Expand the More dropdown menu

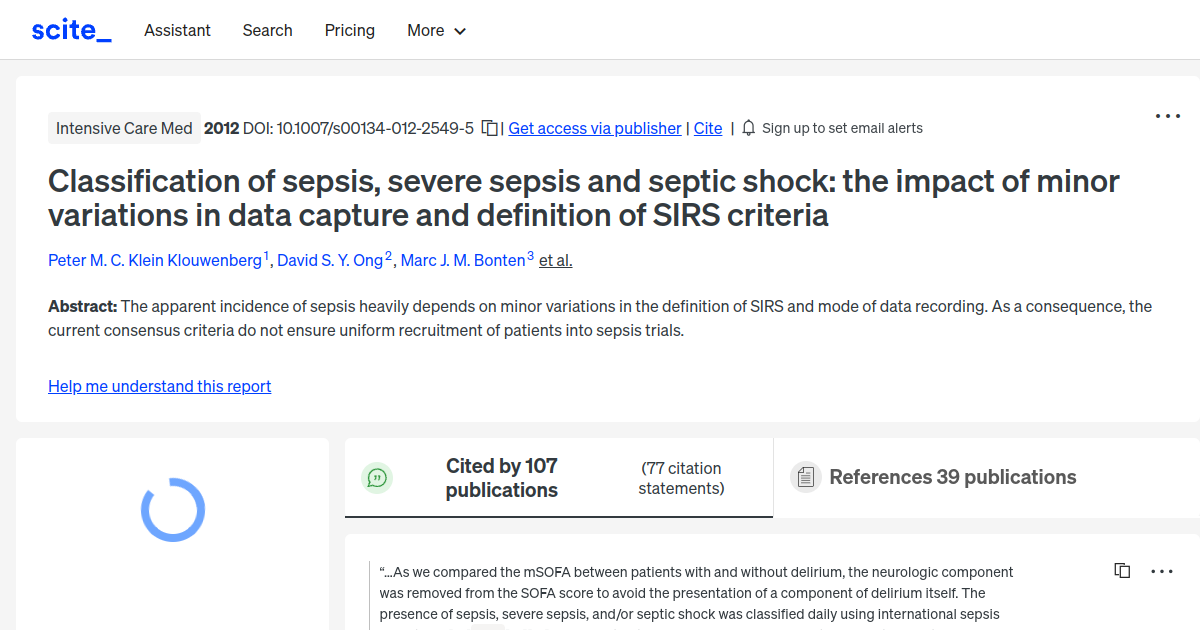[437, 30]
